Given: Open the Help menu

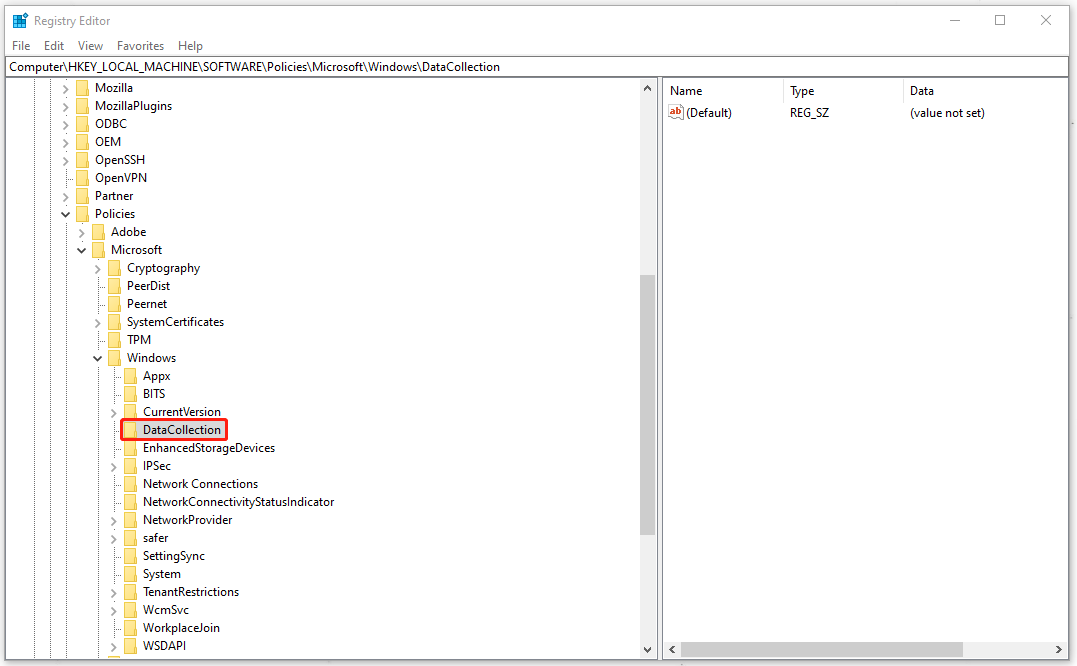Looking at the screenshot, I should pyautogui.click(x=190, y=46).
